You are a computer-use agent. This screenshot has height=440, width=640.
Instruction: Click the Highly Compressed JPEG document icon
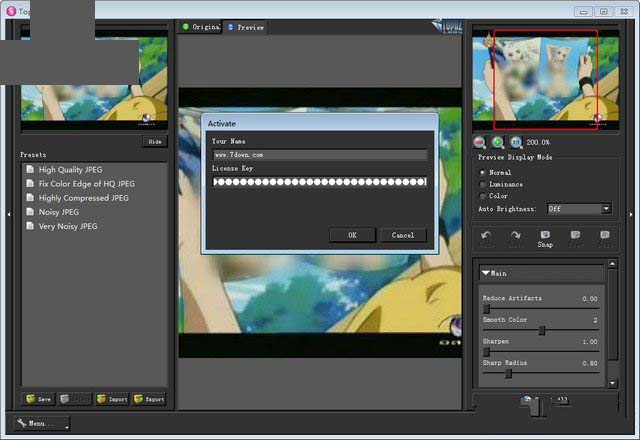point(30,198)
